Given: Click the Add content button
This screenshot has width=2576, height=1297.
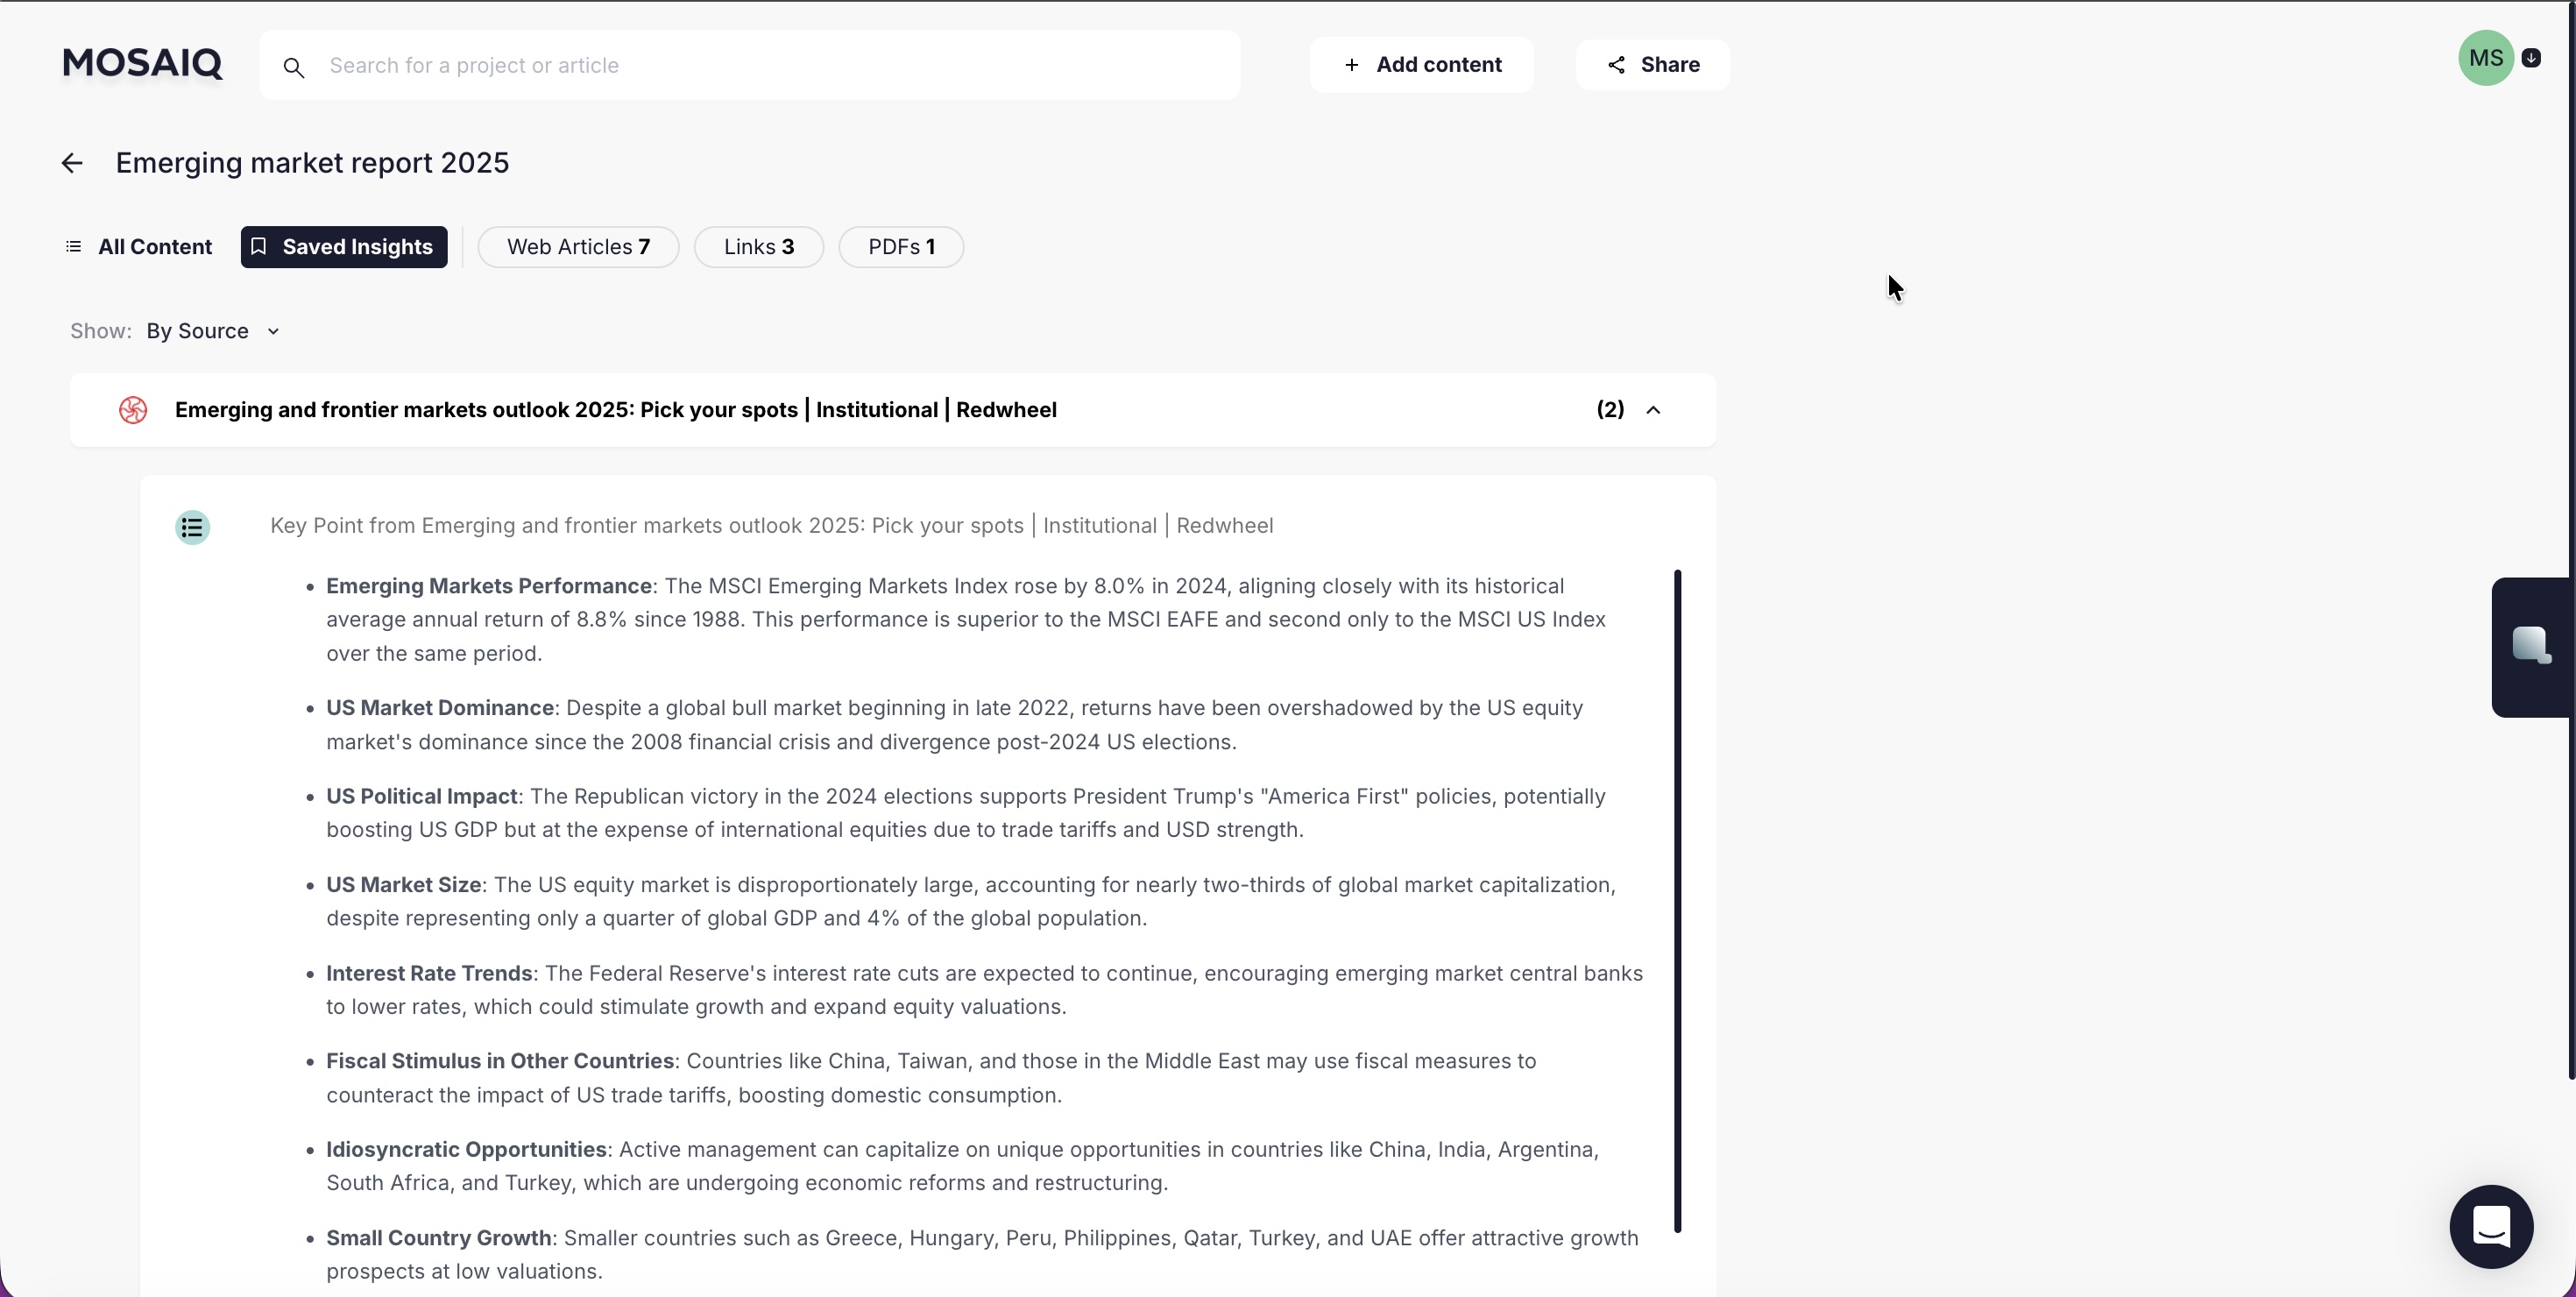Looking at the screenshot, I should [x=1422, y=64].
